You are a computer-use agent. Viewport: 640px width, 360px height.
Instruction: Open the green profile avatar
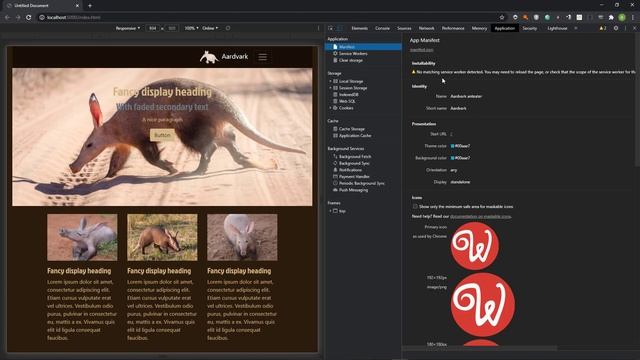622,18
